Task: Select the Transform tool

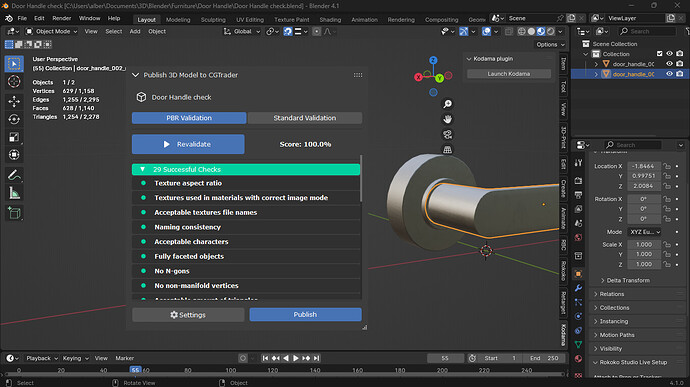Action: 14,155
